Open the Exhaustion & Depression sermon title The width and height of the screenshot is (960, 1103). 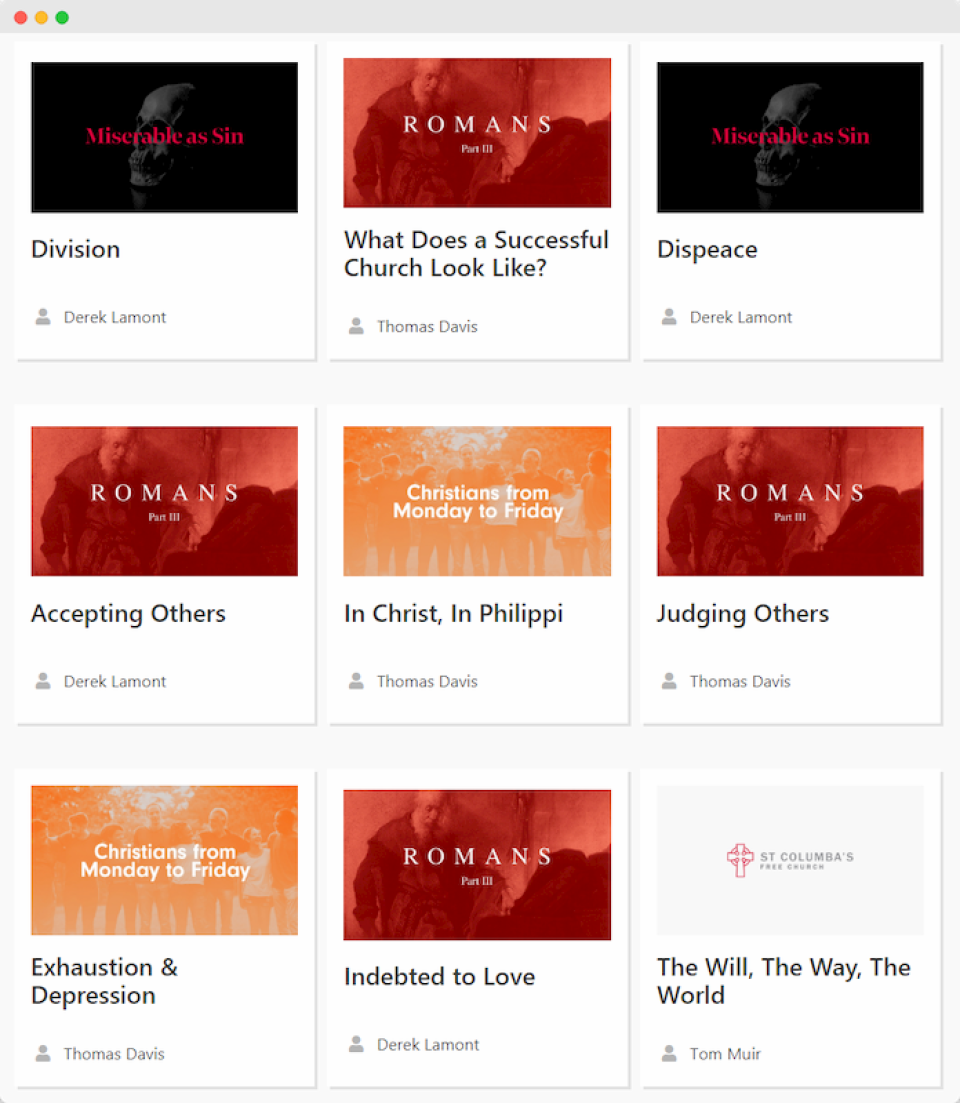coord(105,981)
